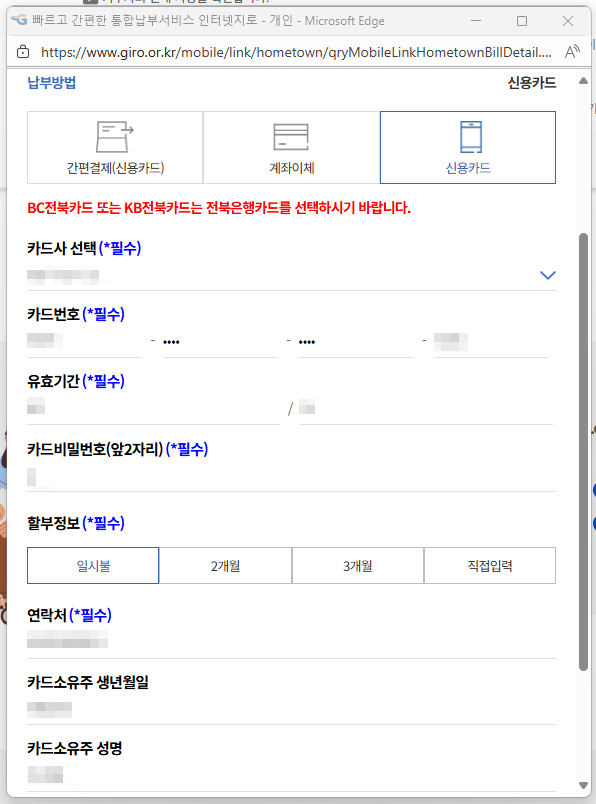Click the third card number field
Screen dimensions: 596x804
[x=356, y=341]
